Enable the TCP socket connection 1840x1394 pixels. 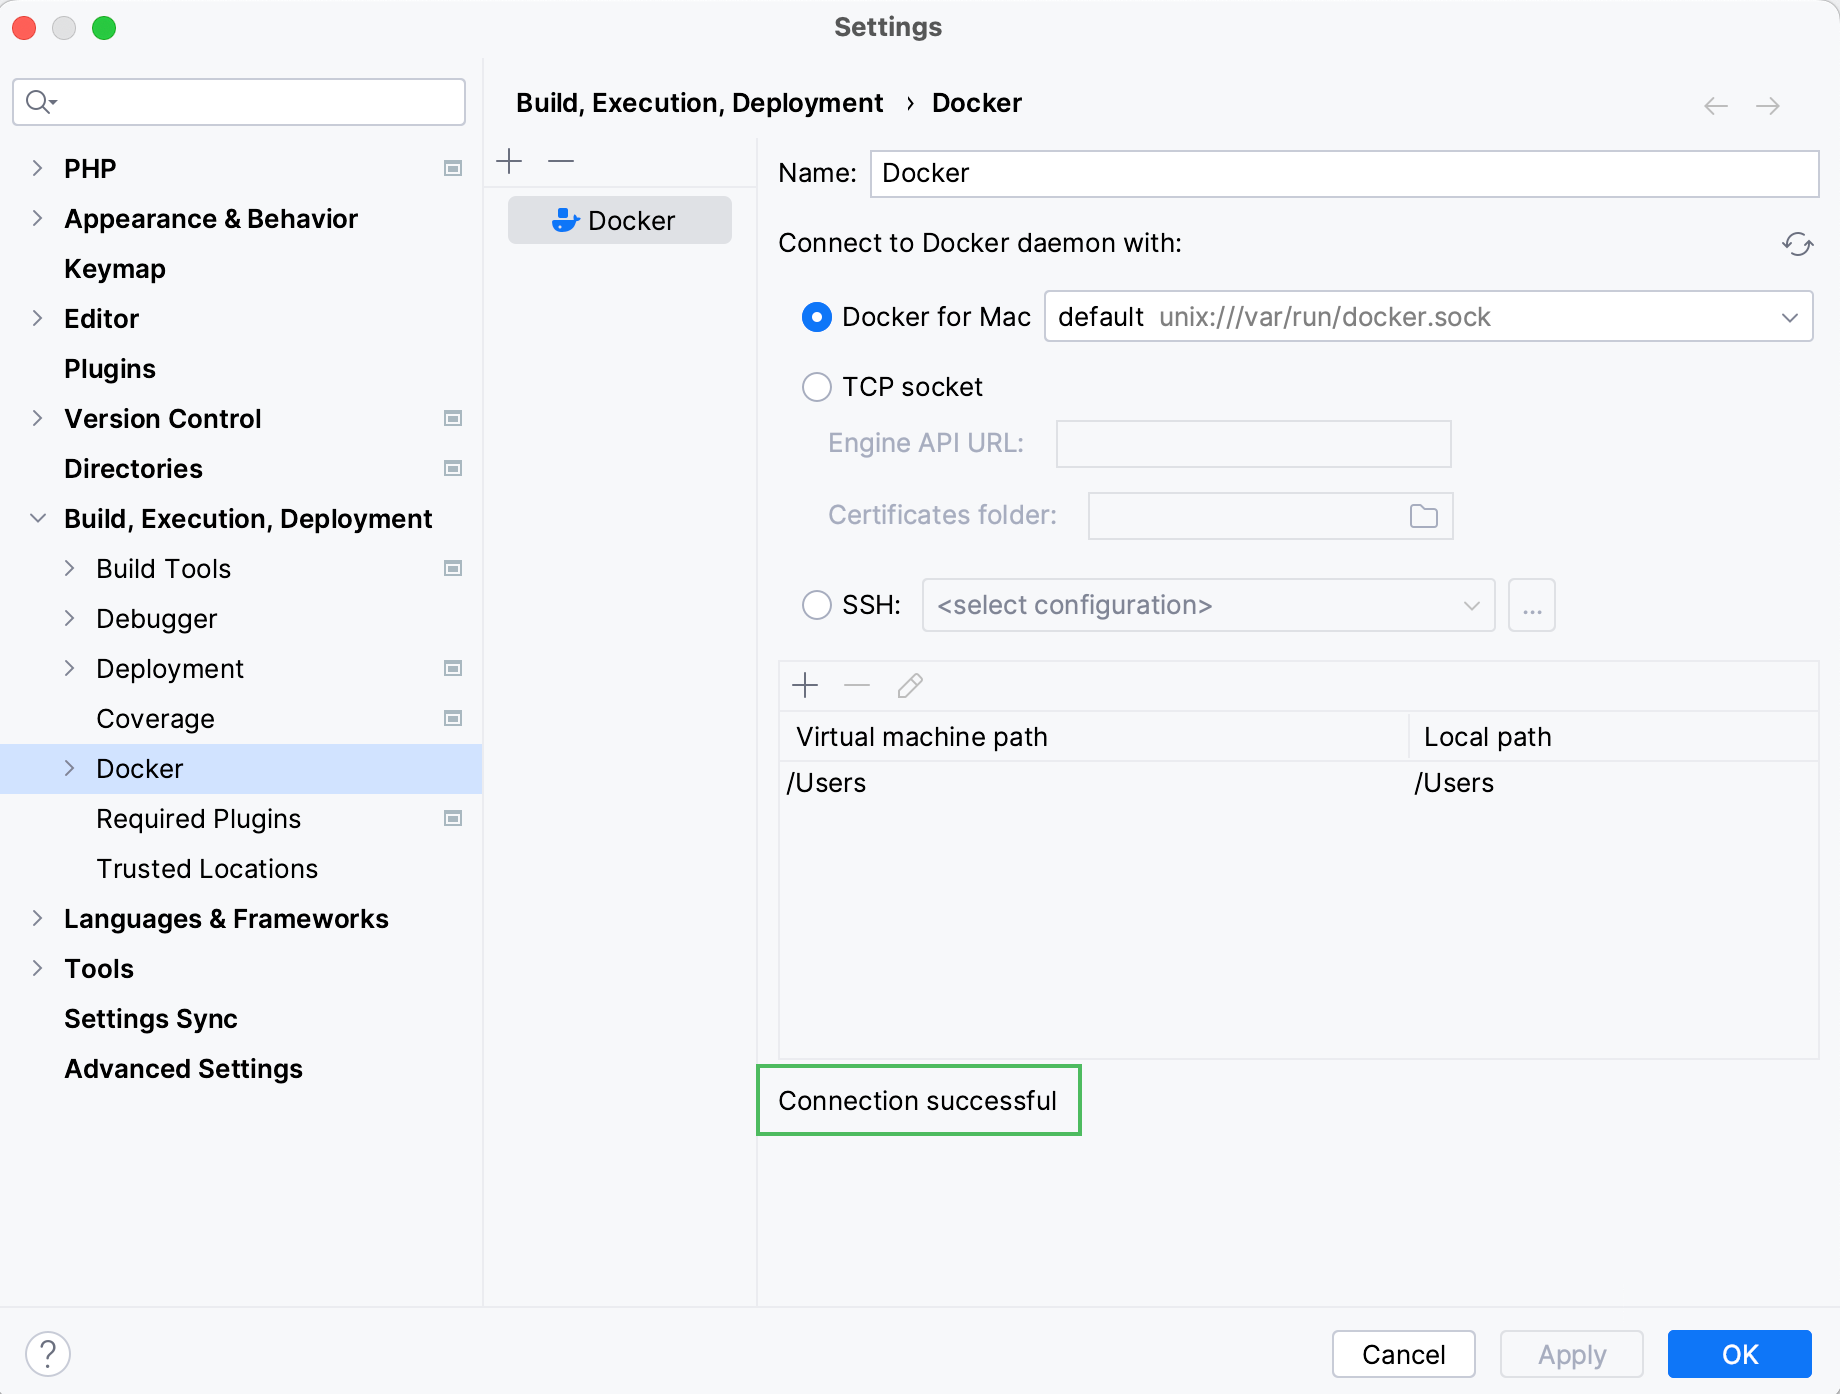coord(816,387)
